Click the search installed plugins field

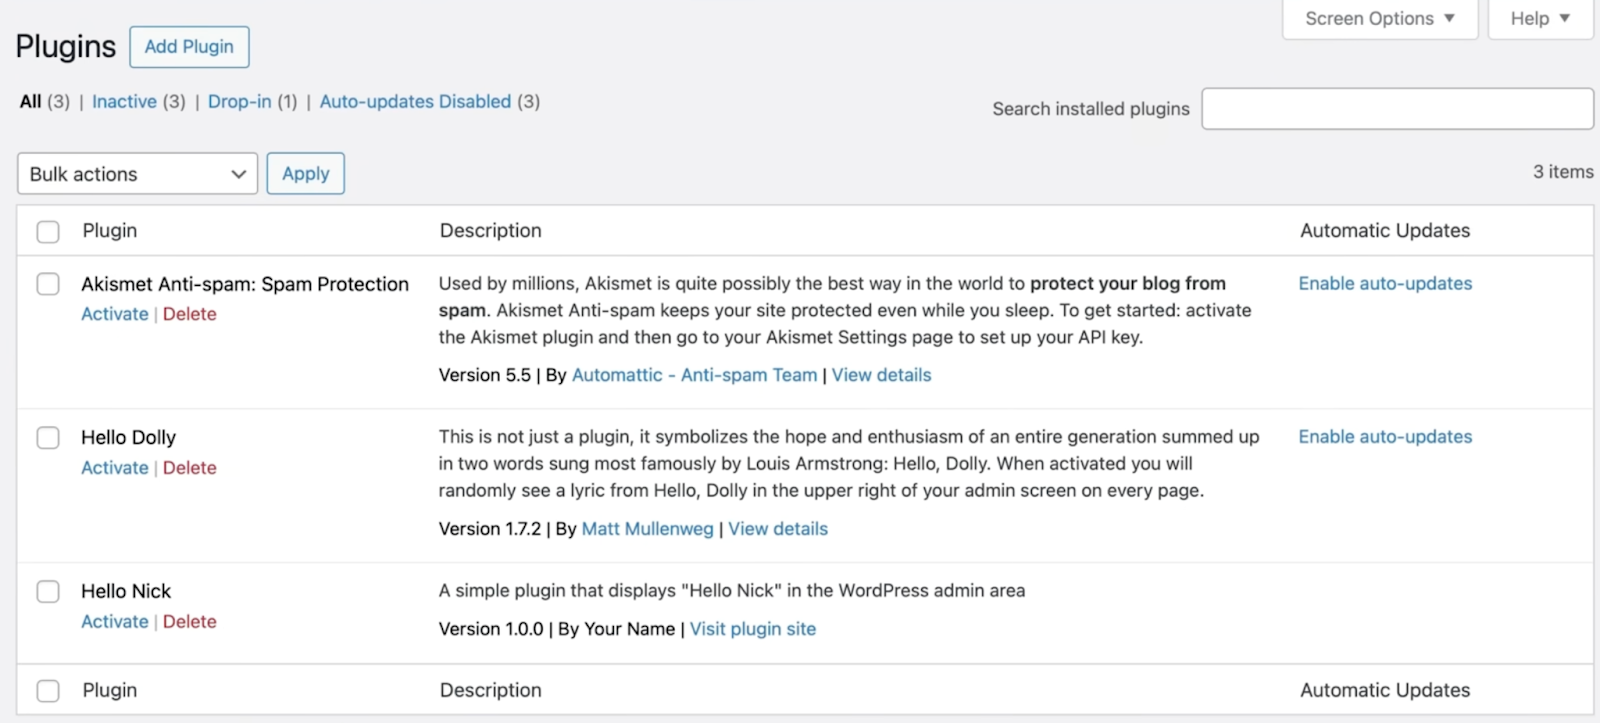coord(1396,109)
